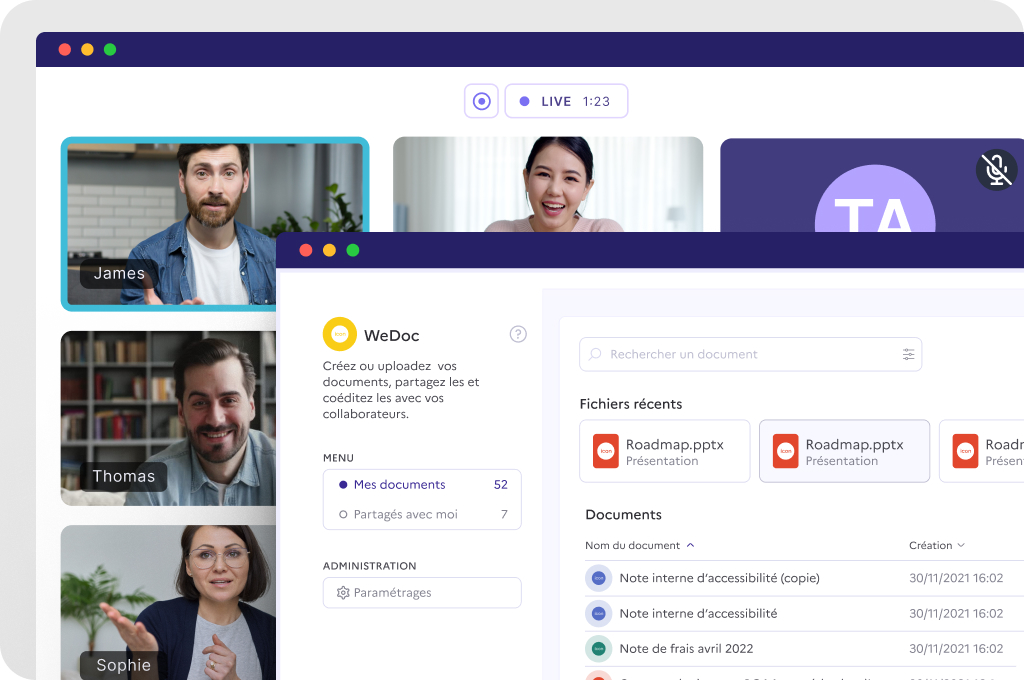Click the yellow WeDoc logo icon
Image resolution: width=1024 pixels, height=680 pixels.
point(340,334)
